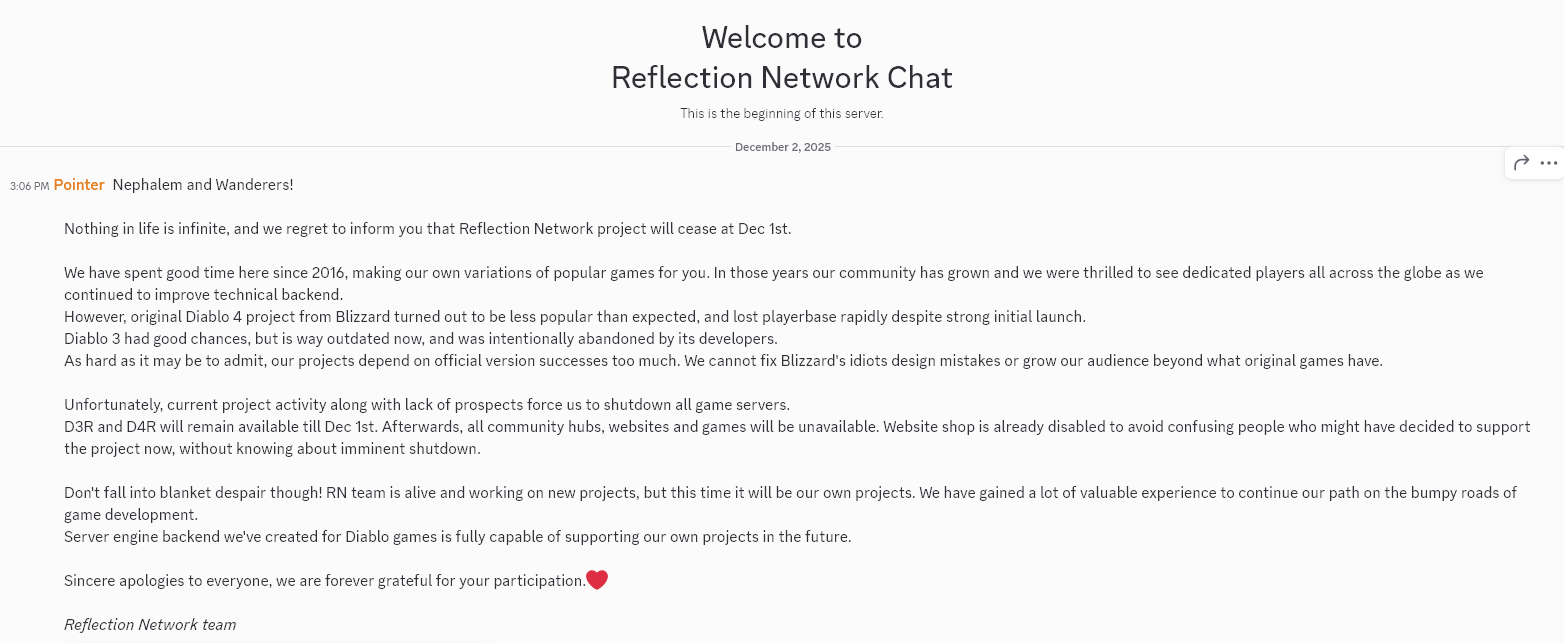Click the red heart emoji in the message
This screenshot has width=1564, height=643.
[x=597, y=580]
